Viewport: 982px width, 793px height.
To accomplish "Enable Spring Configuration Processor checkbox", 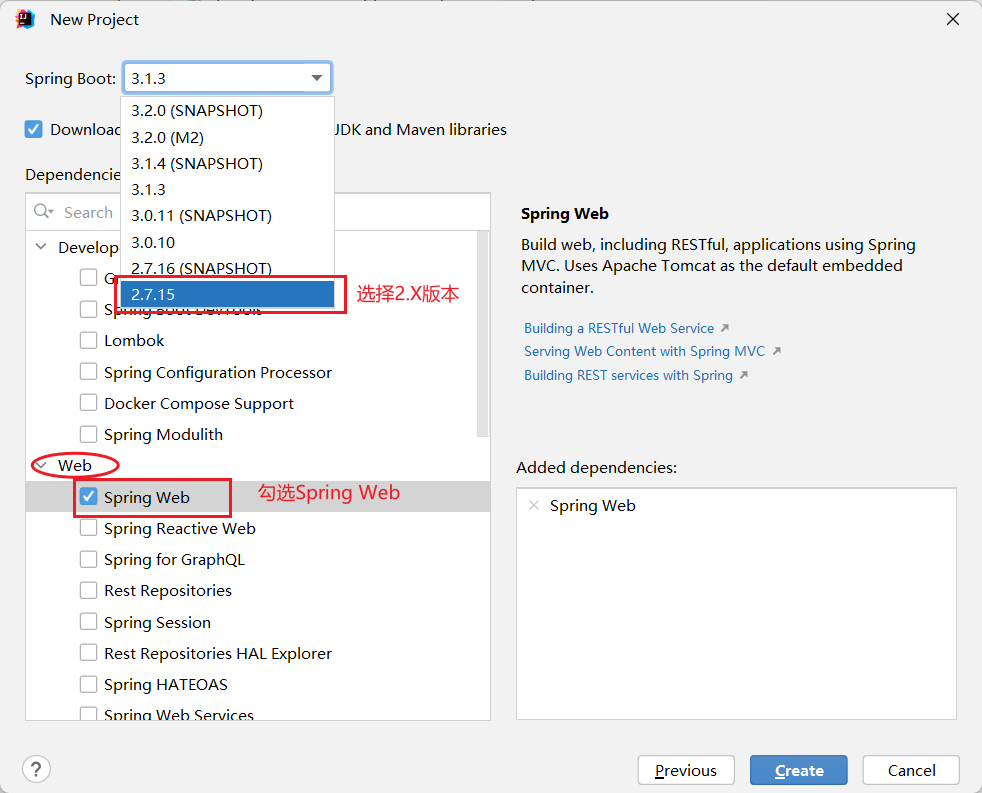I will pos(88,371).
